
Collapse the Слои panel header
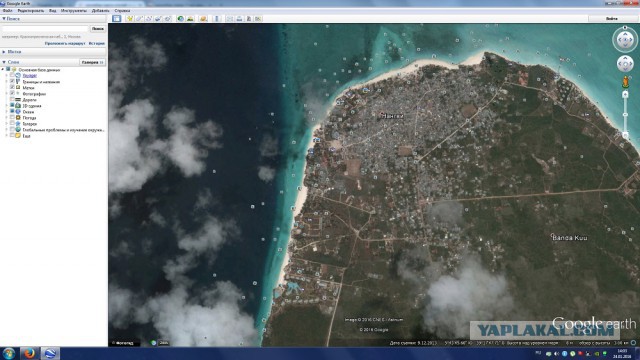39,62
